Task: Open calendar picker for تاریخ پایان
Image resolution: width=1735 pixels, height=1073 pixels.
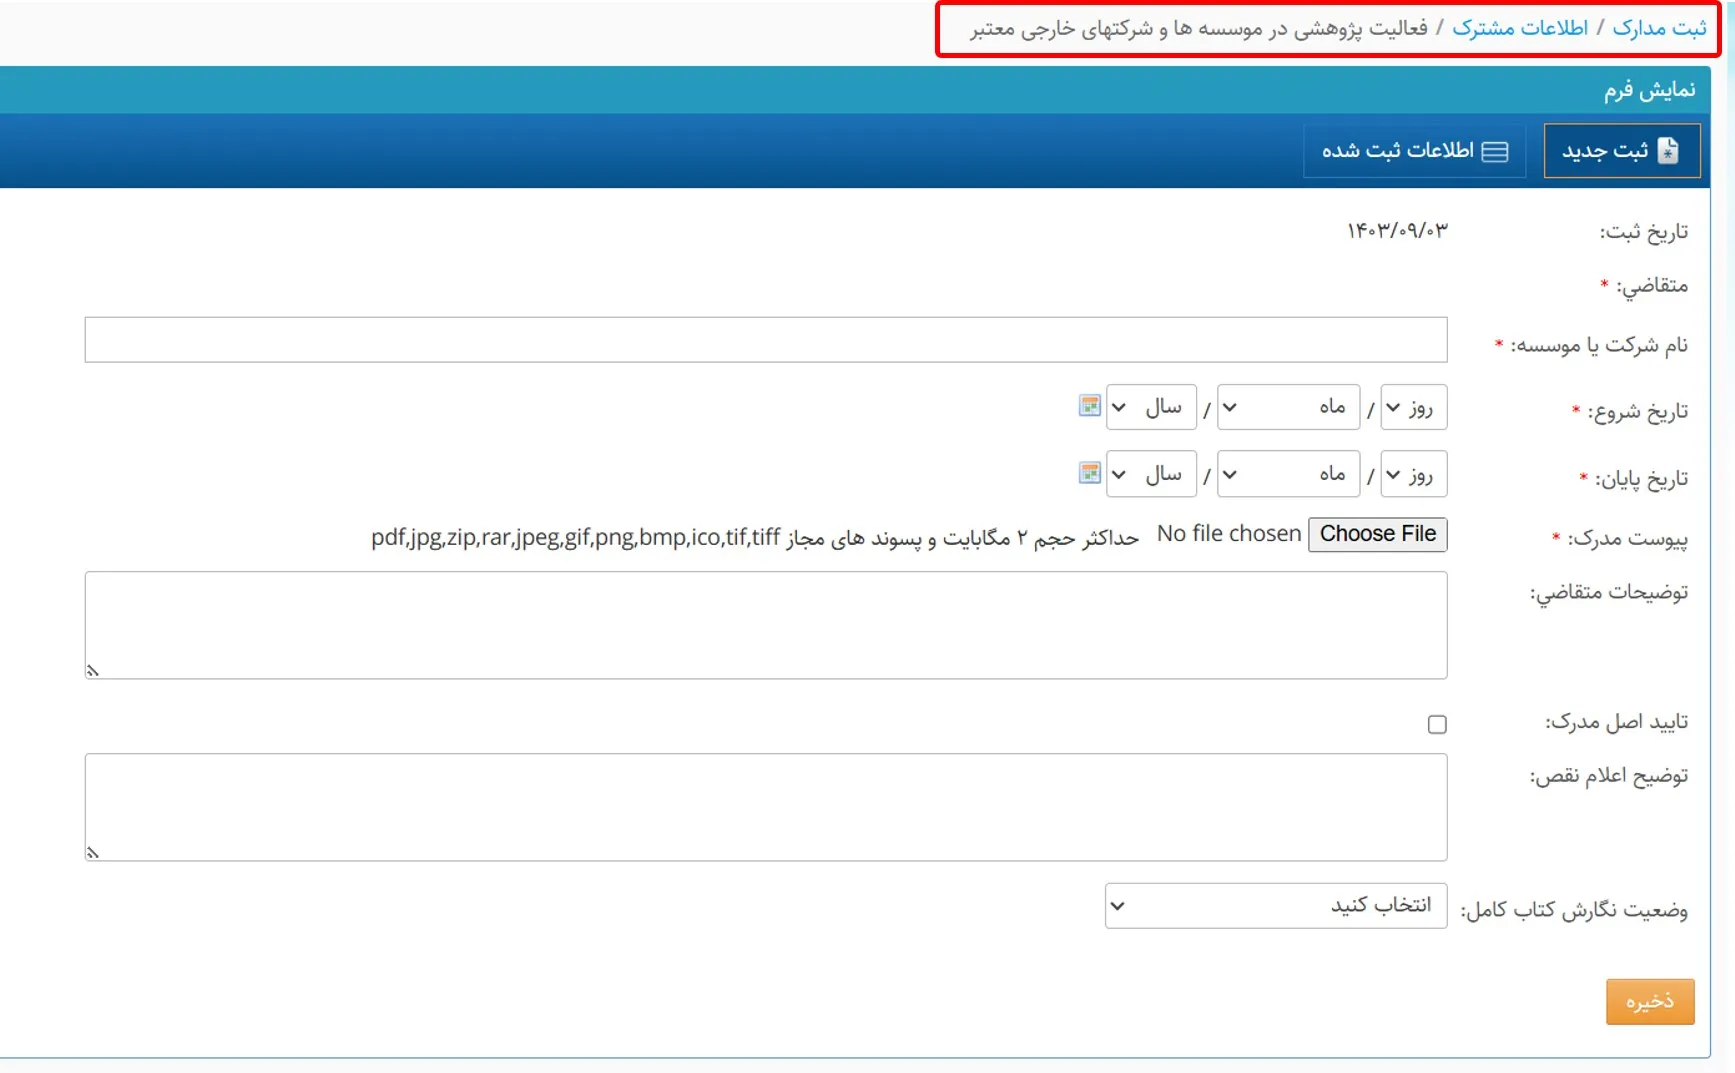Action: tap(1090, 473)
